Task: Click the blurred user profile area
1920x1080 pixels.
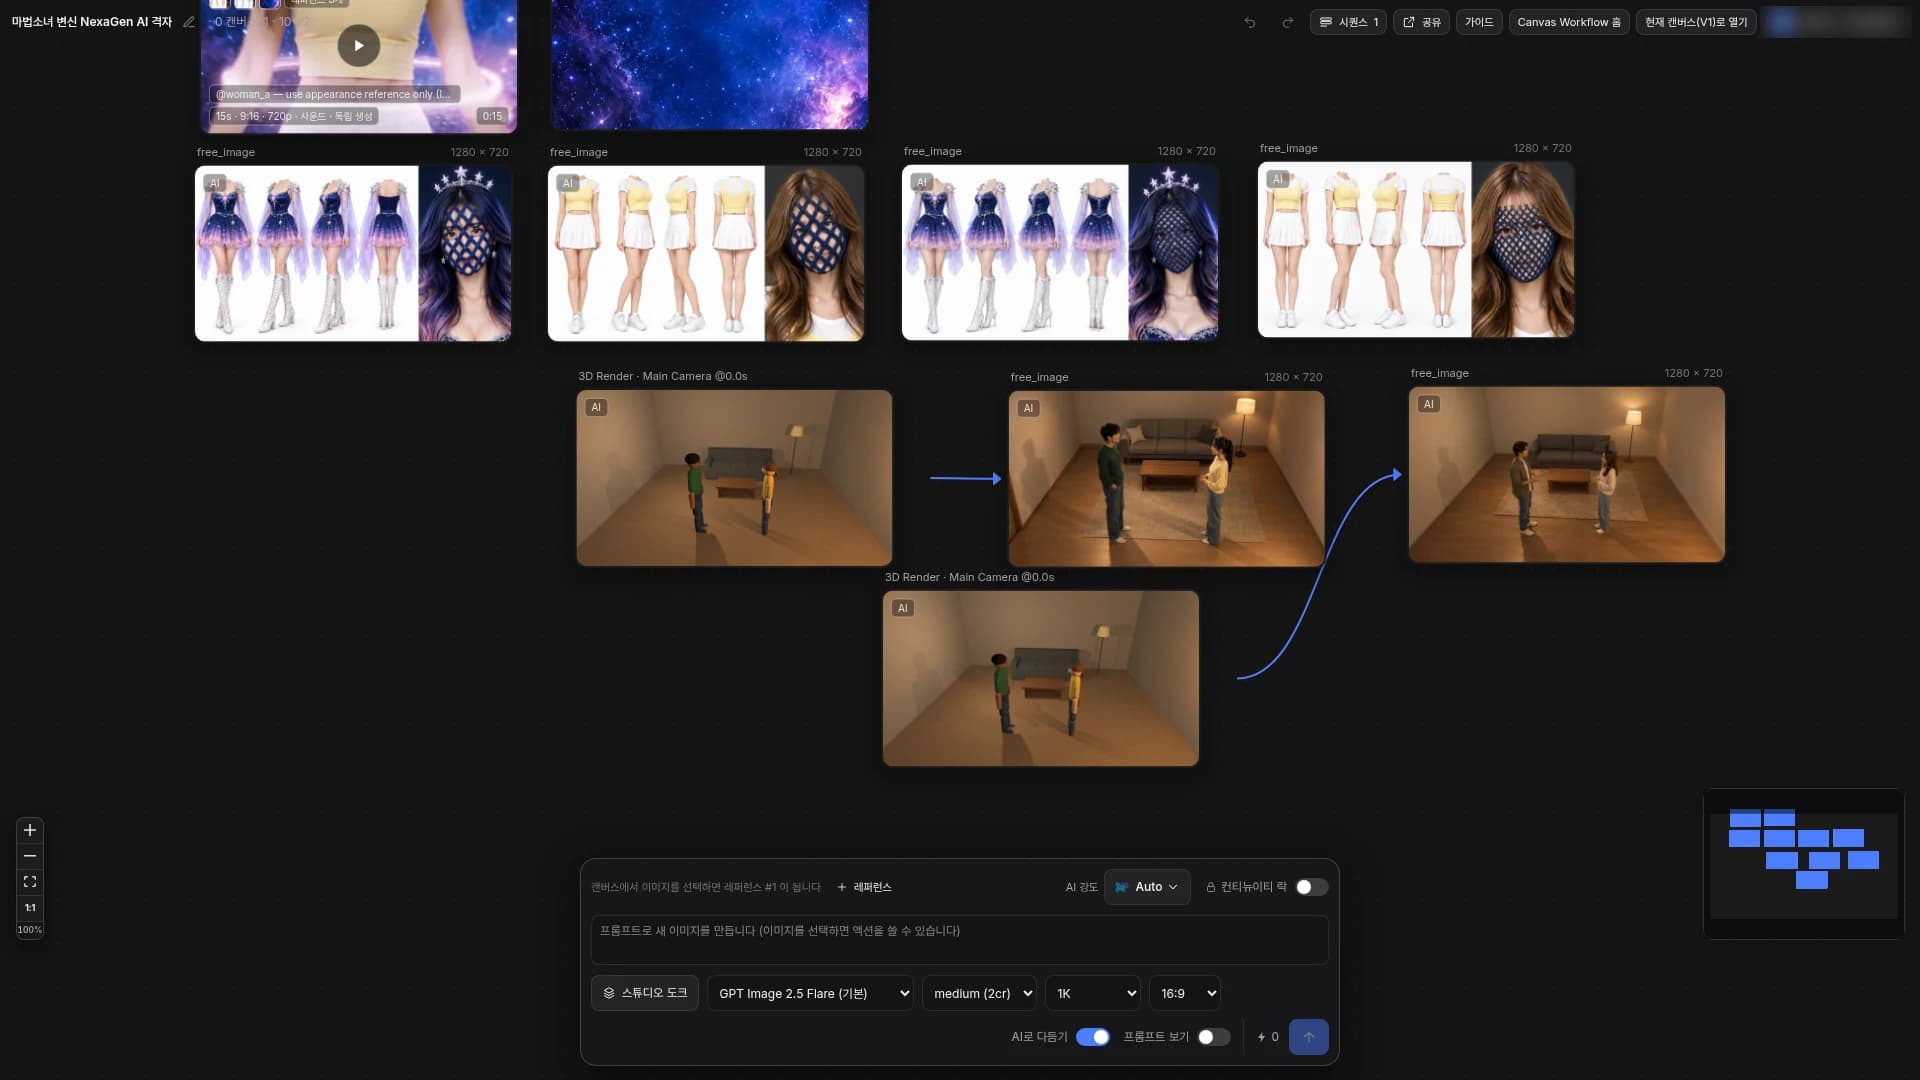Action: [x=1836, y=22]
